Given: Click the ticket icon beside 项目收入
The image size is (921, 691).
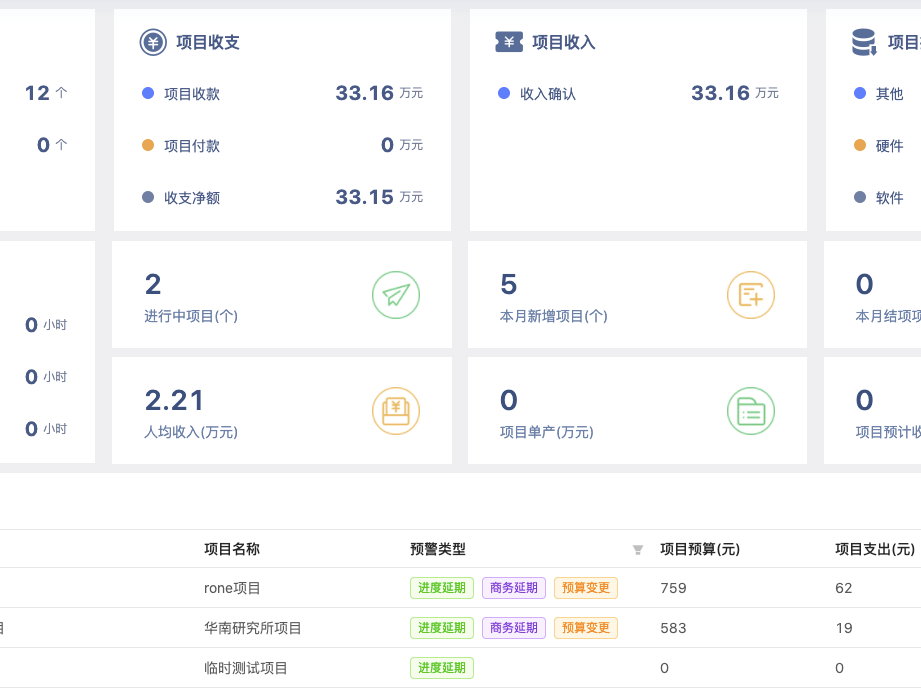Looking at the screenshot, I should (x=509, y=42).
